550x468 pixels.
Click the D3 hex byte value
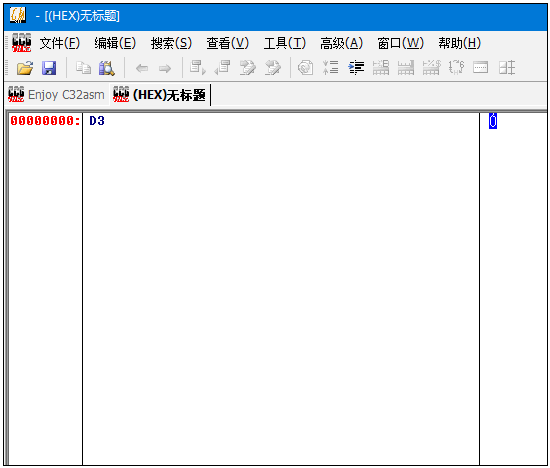click(x=97, y=121)
